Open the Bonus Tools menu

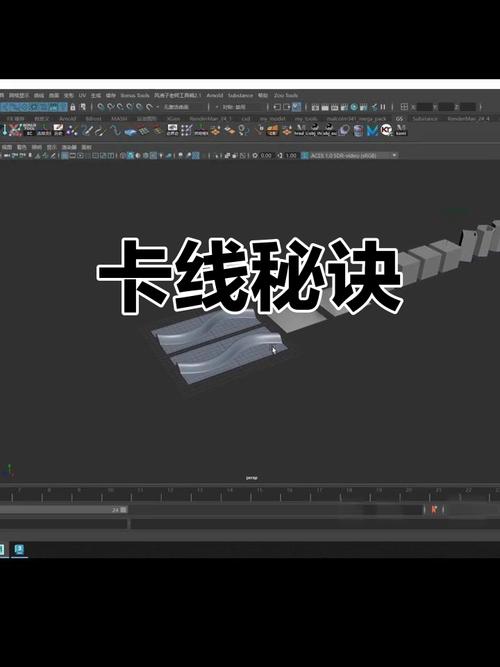coord(135,96)
